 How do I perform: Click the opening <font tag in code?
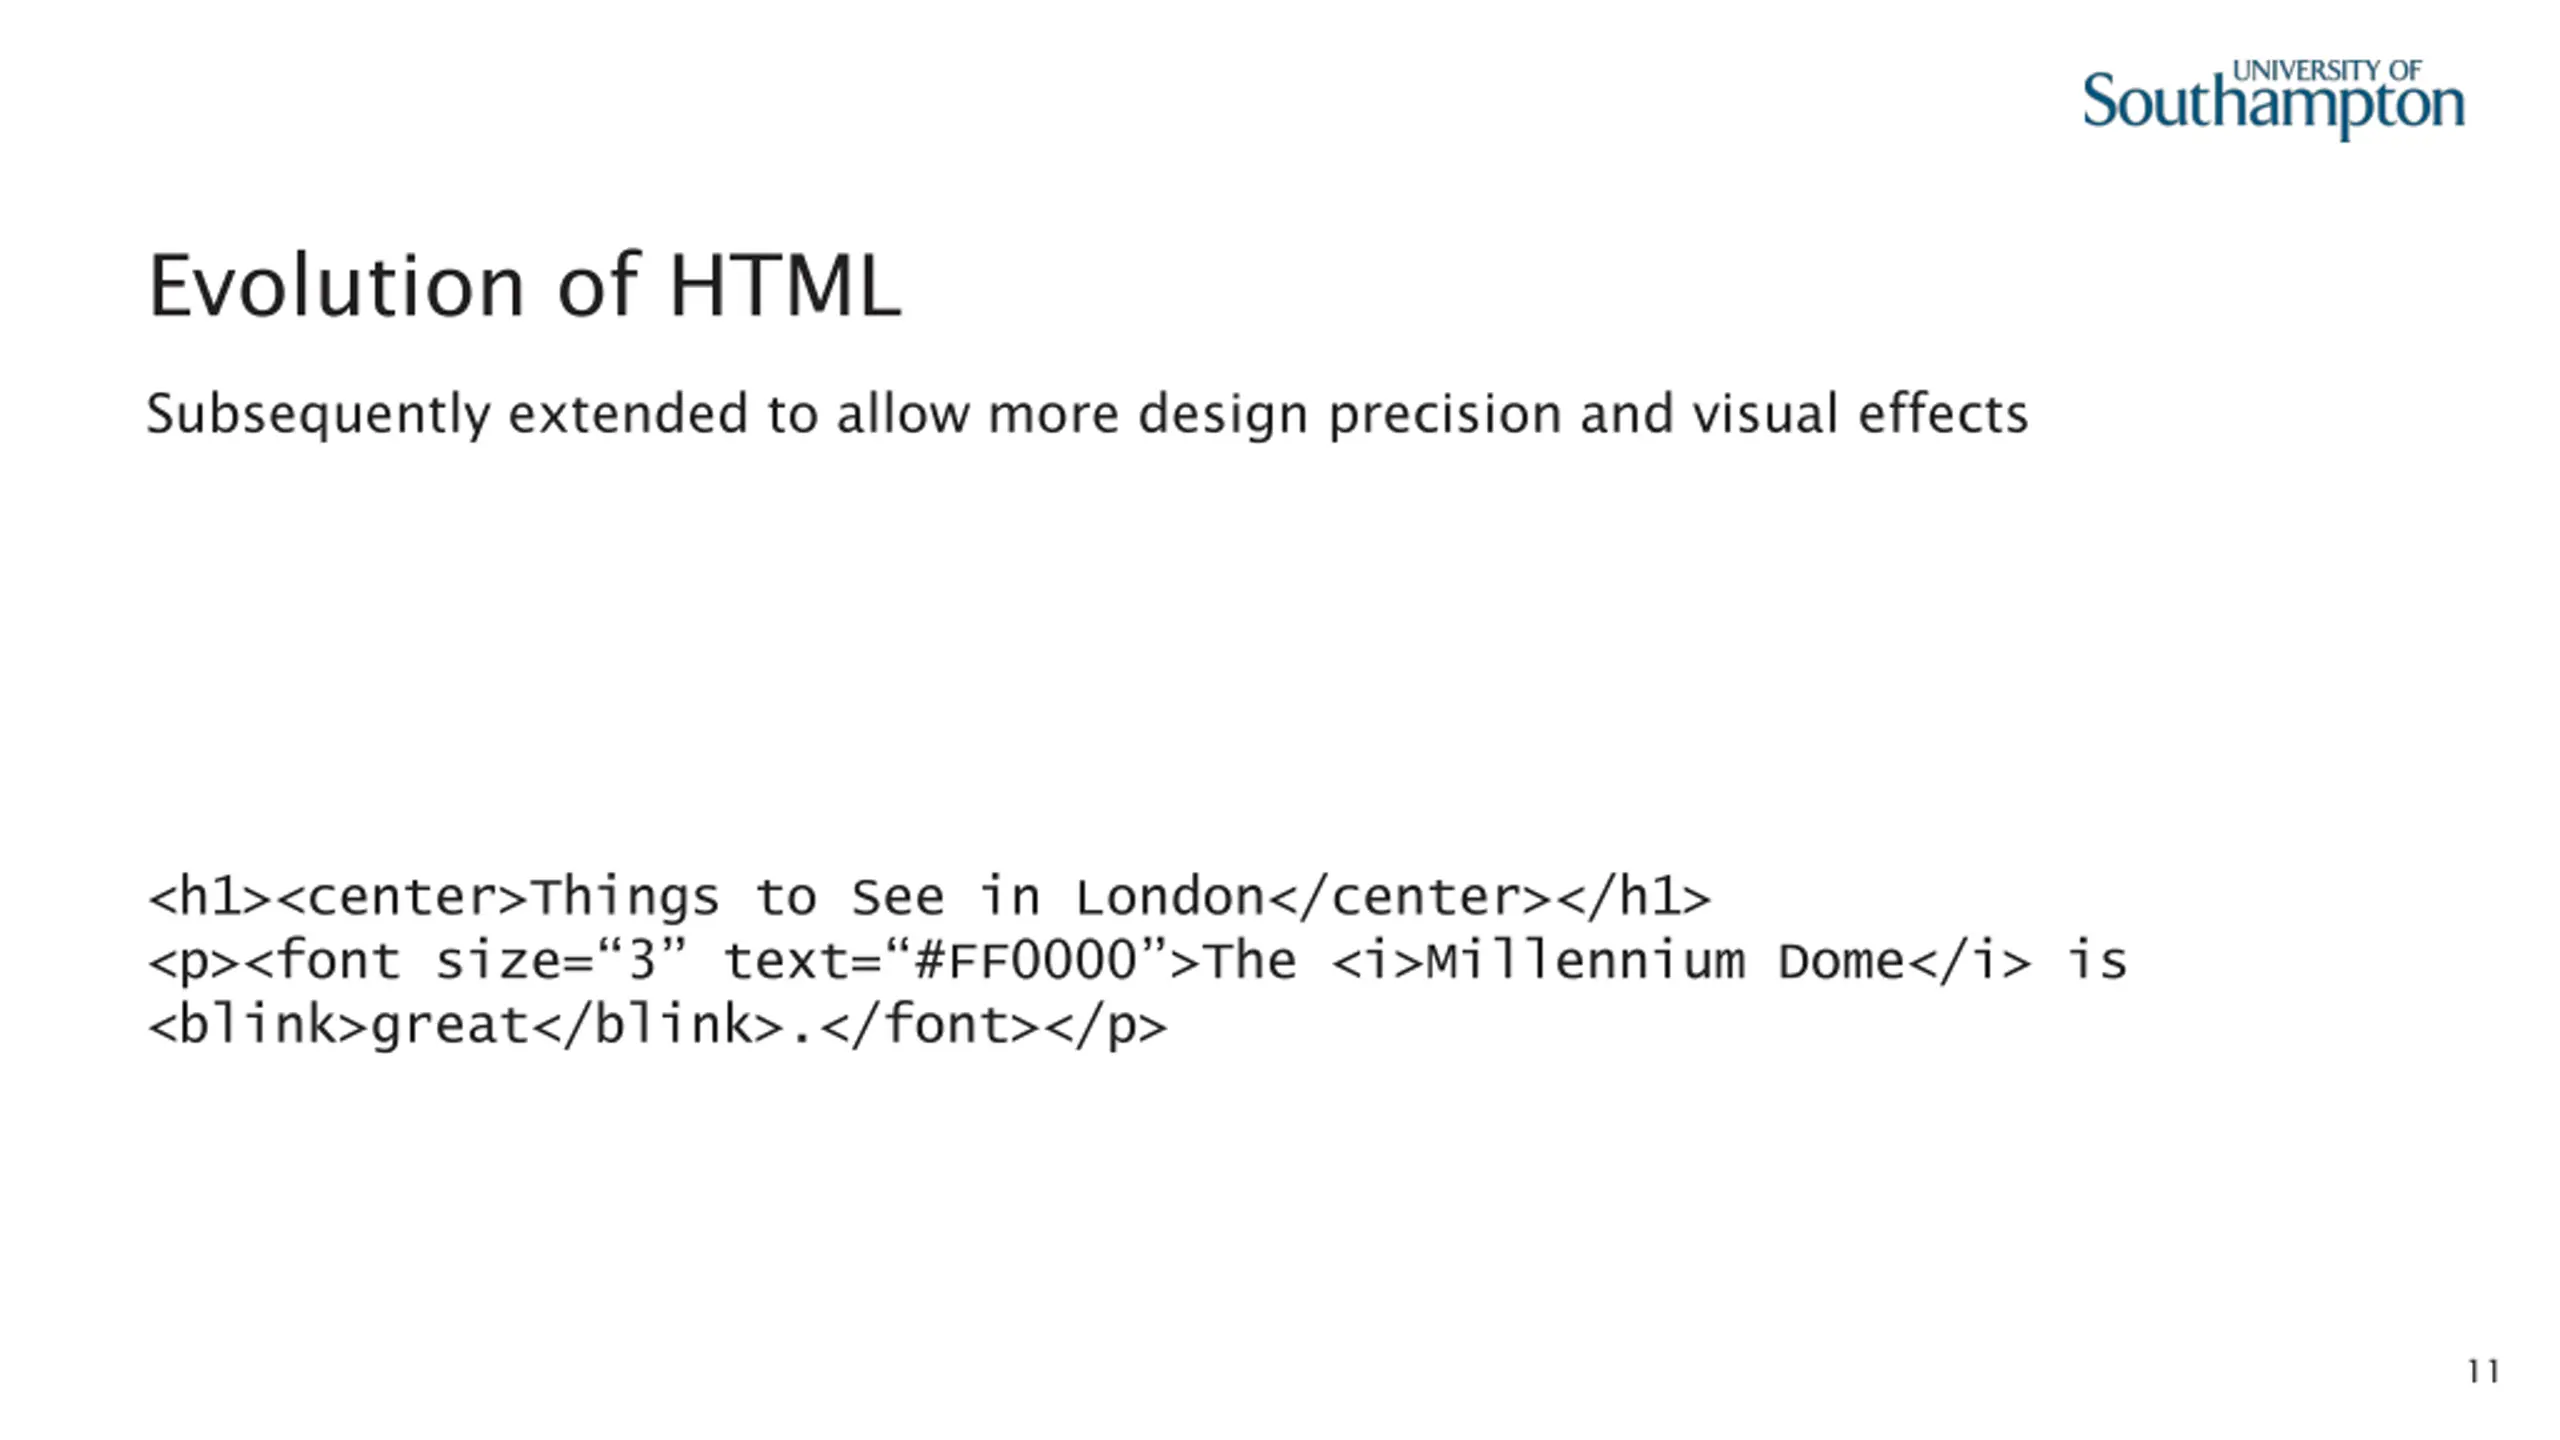(x=324, y=961)
